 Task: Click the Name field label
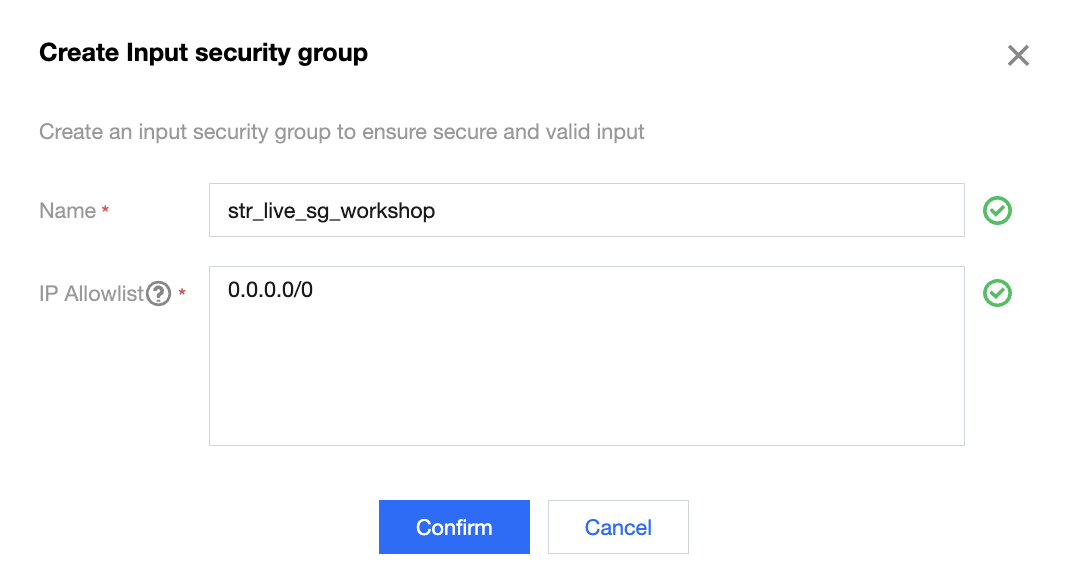(67, 211)
